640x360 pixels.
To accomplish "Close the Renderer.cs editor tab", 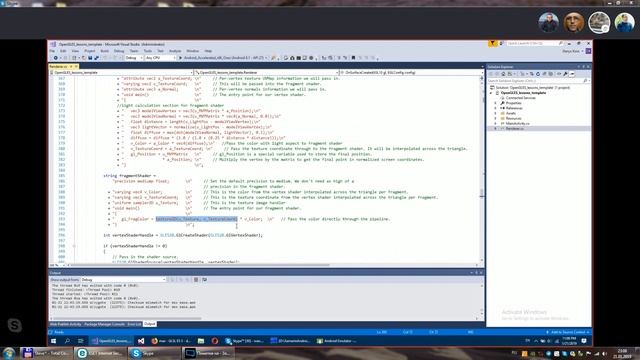I will pos(76,66).
